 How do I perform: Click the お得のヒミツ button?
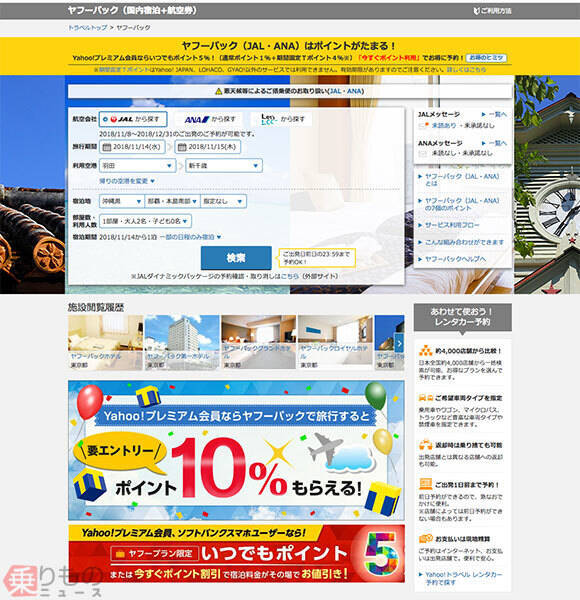[x=486, y=58]
